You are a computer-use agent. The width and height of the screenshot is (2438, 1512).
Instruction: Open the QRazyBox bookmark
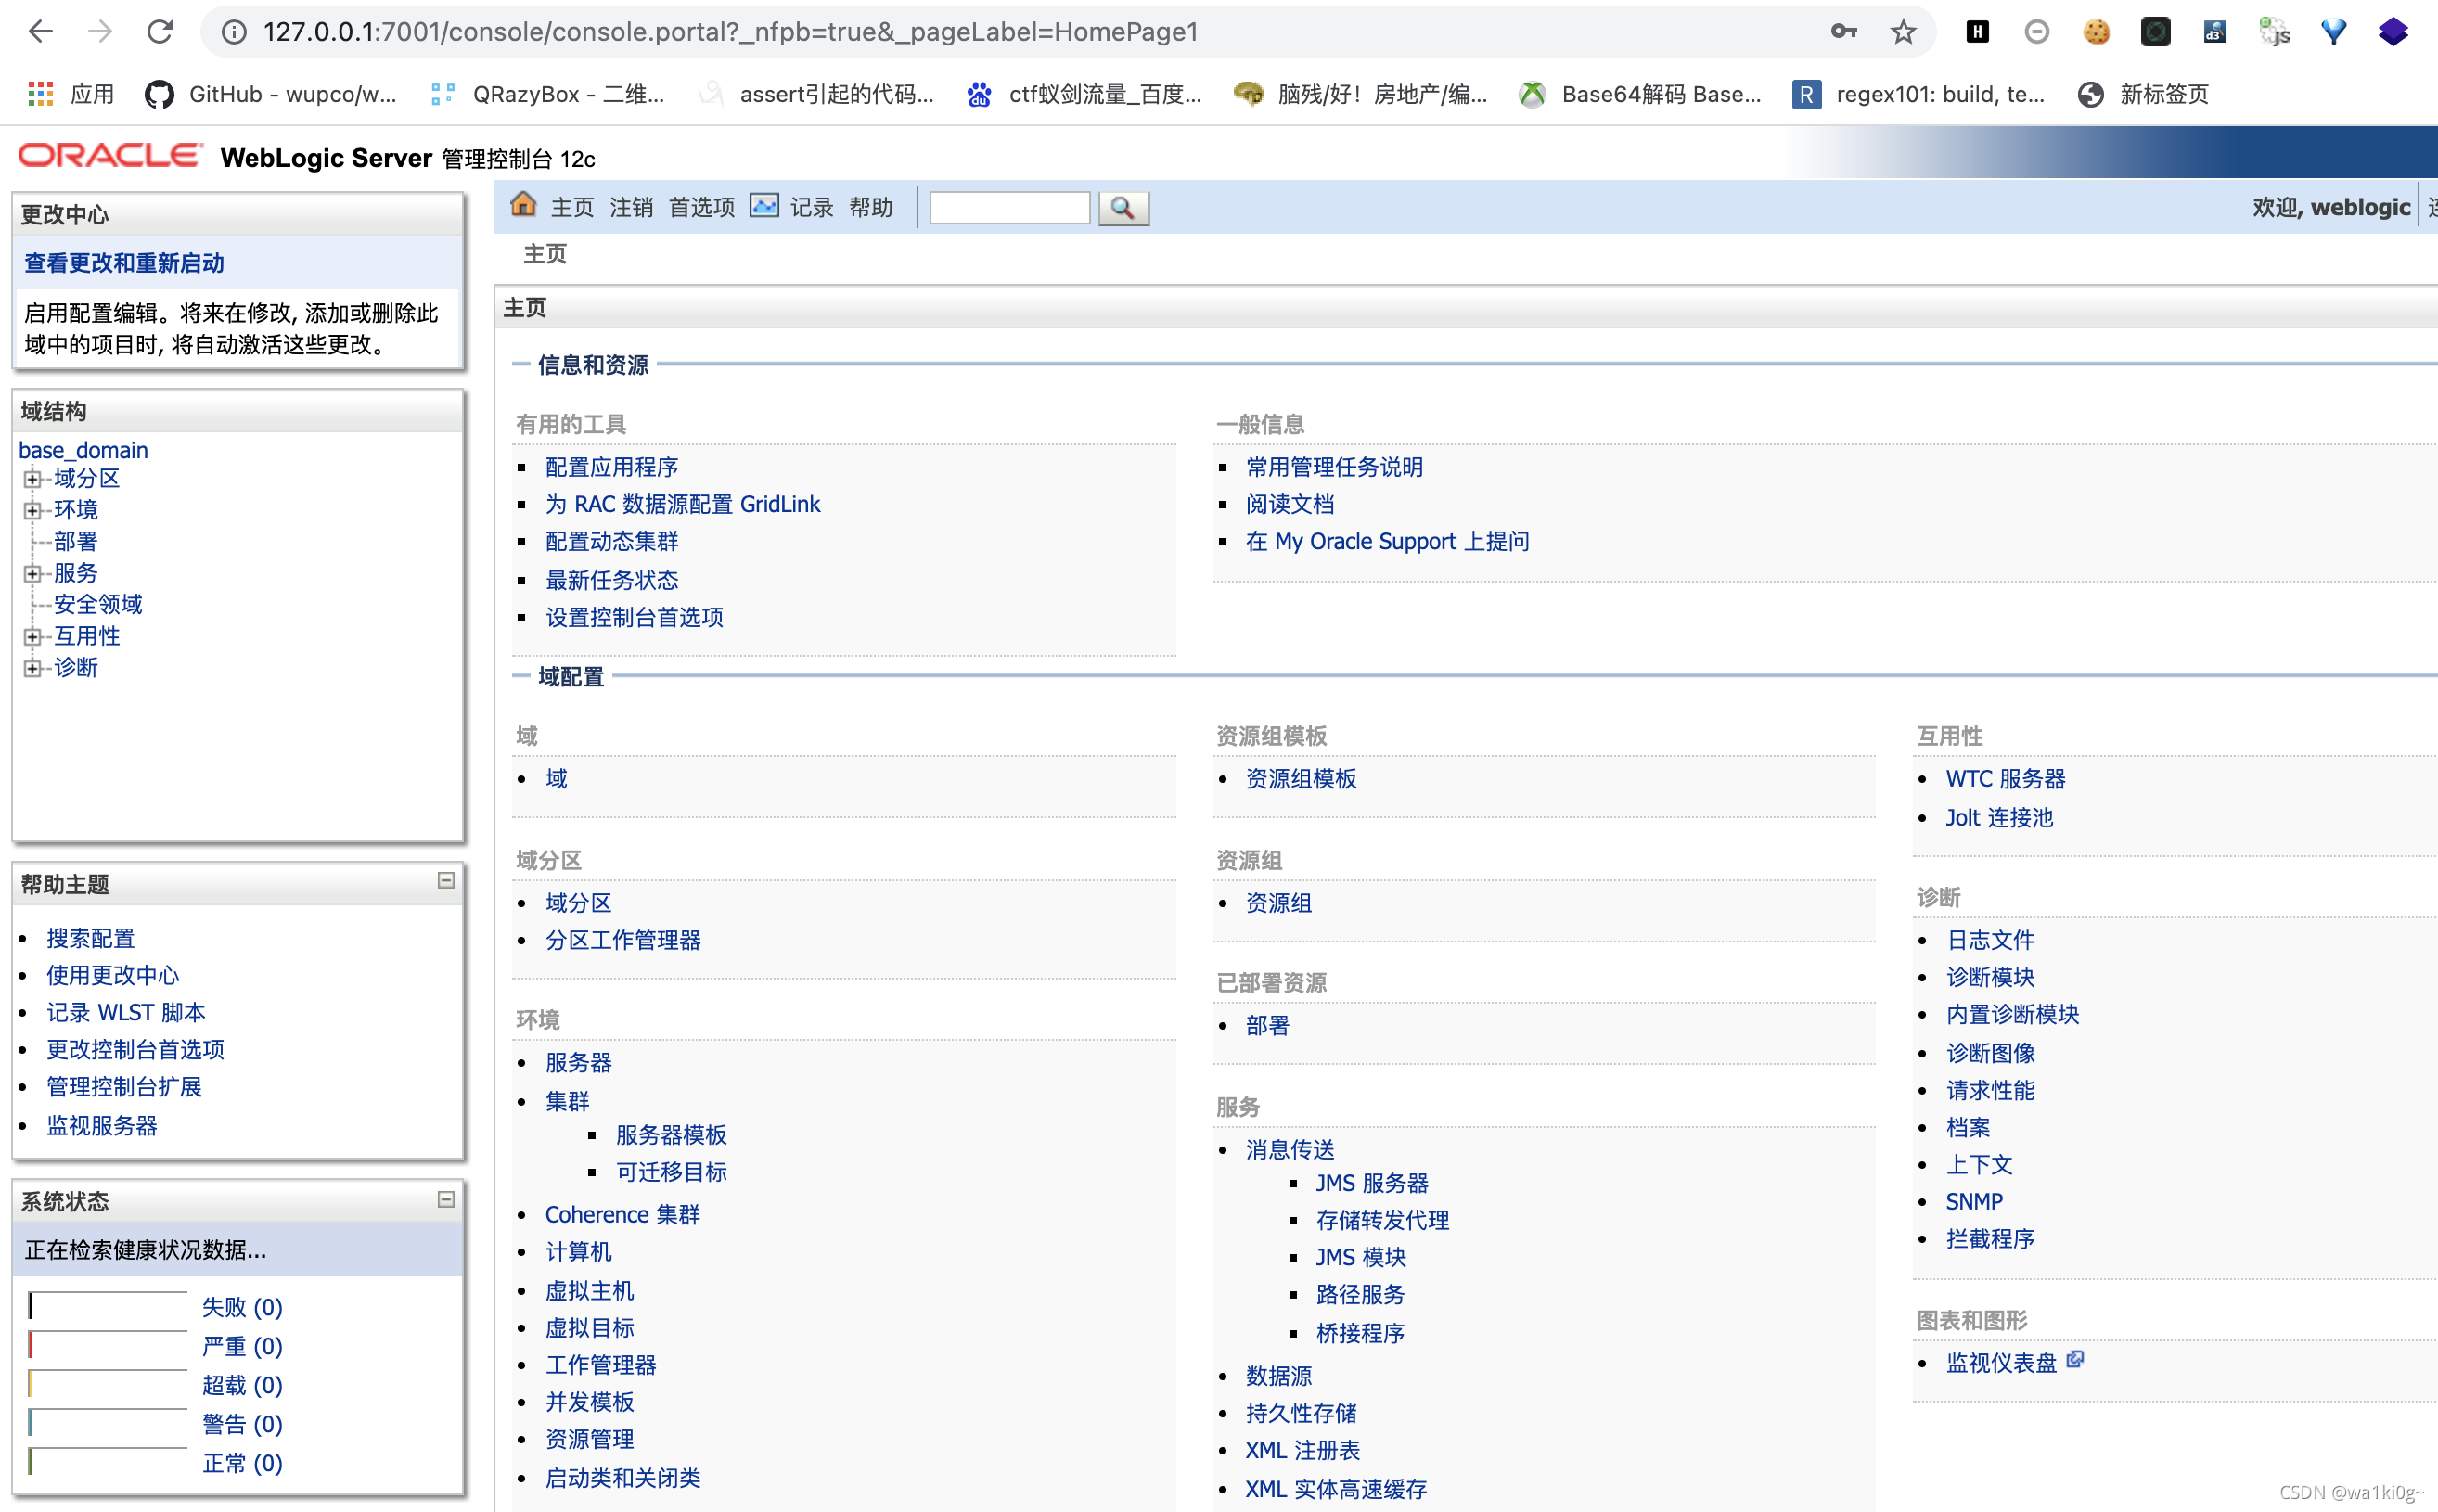coord(547,94)
